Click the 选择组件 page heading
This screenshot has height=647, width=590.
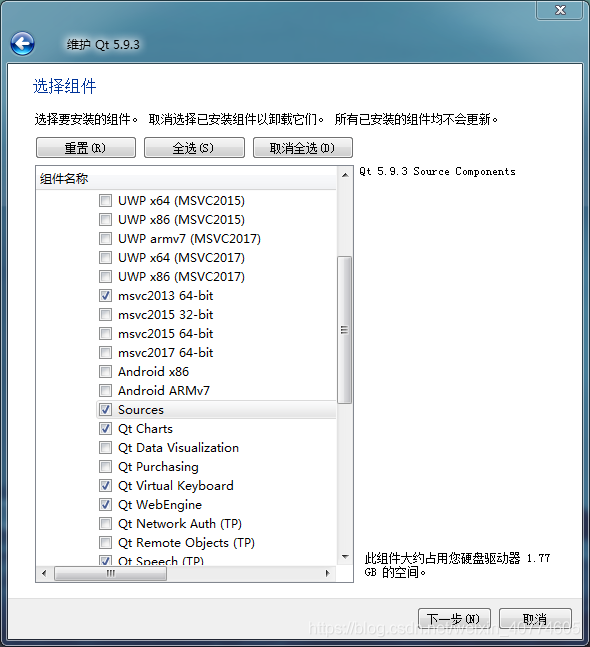click(64, 87)
